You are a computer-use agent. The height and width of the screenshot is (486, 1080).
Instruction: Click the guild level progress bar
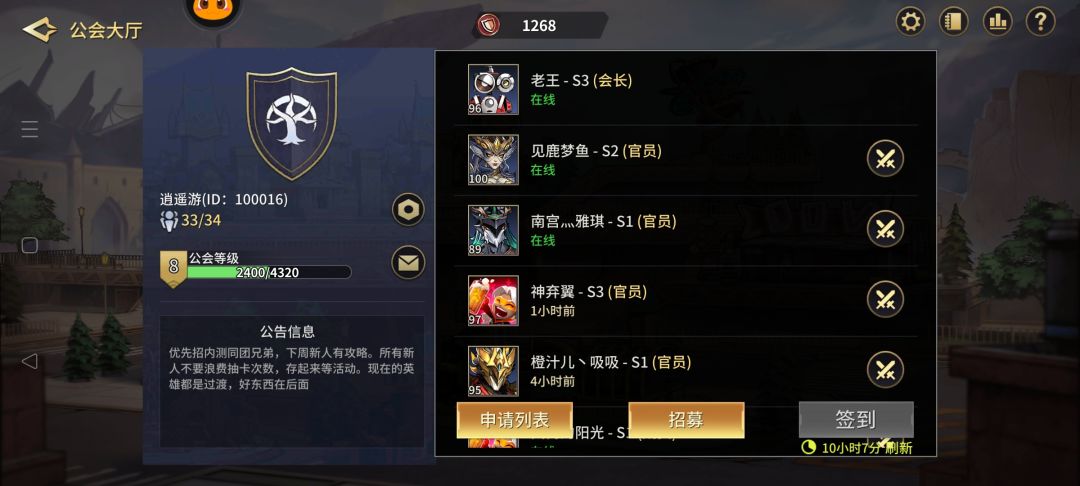pos(269,273)
